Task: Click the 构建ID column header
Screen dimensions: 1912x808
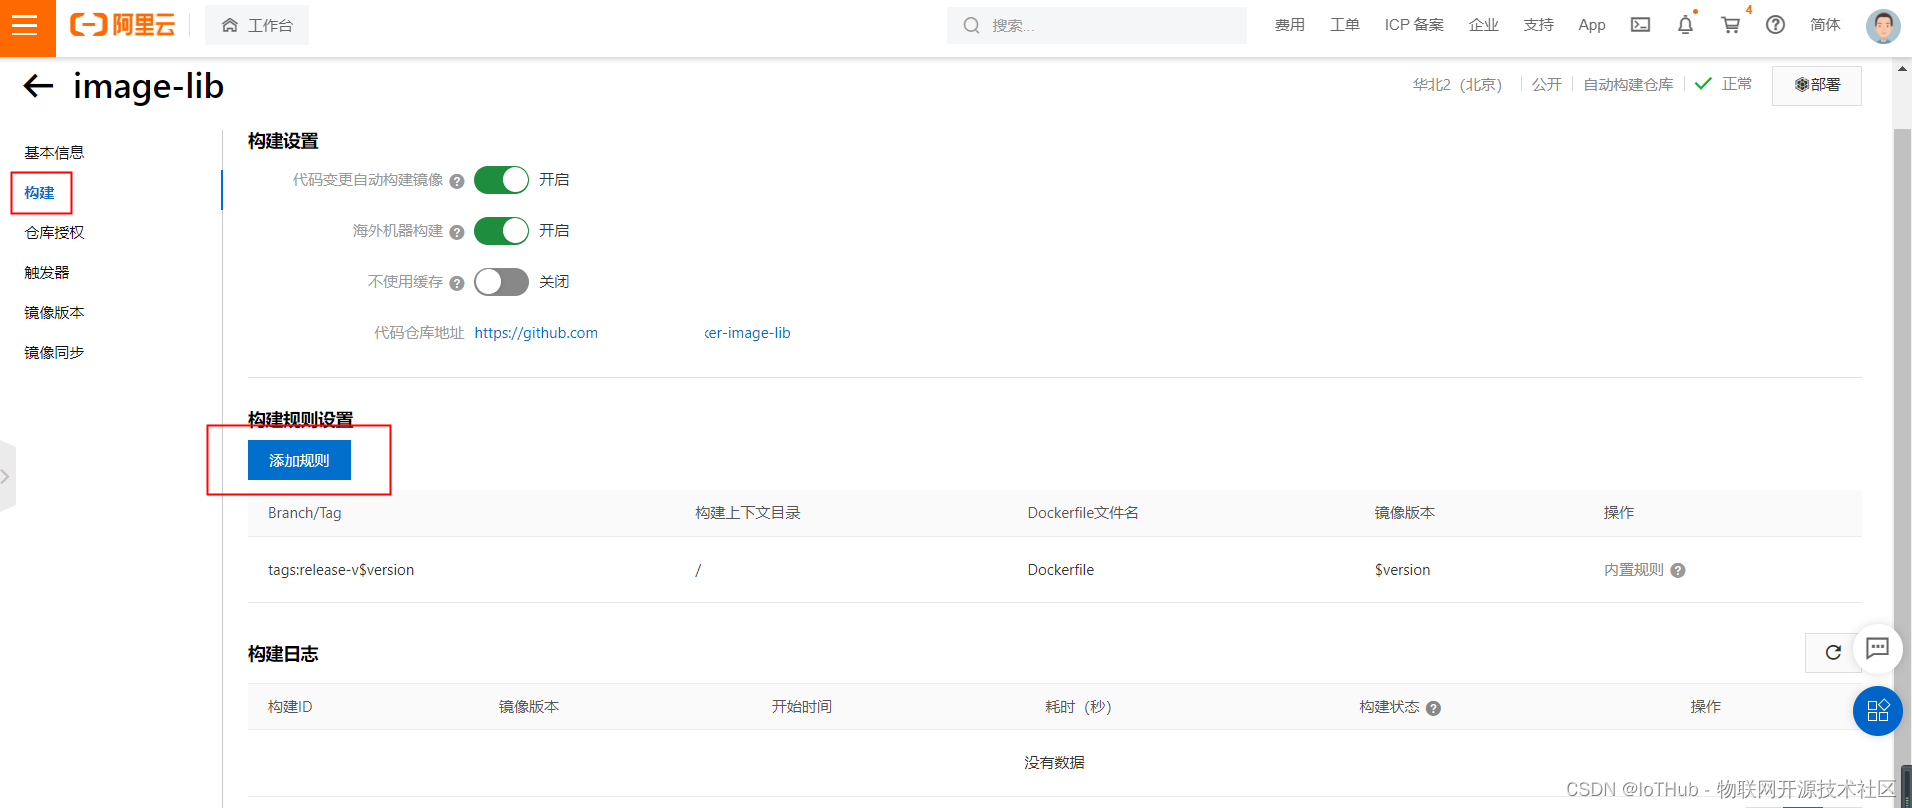Action: coord(290,707)
